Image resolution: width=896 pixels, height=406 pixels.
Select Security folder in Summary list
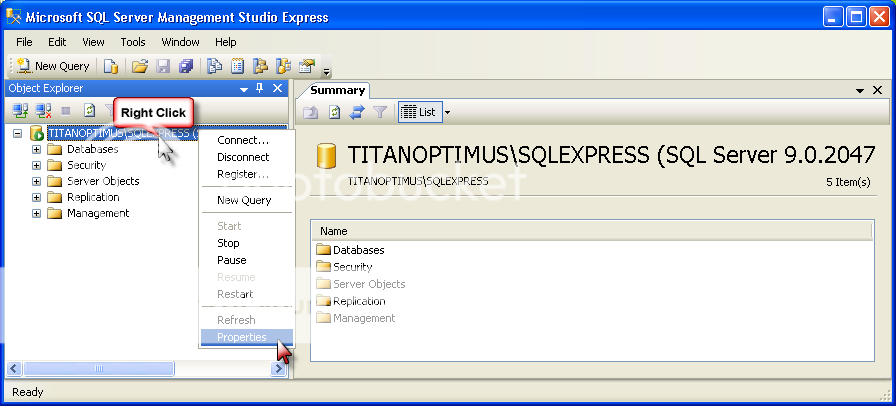(x=345, y=267)
